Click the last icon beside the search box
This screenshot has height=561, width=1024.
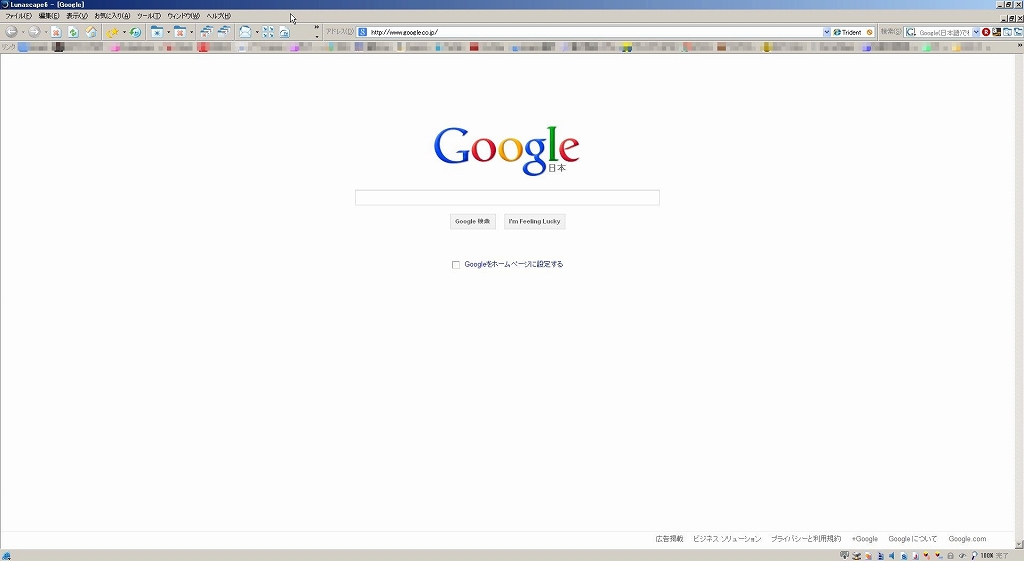click(1017, 32)
